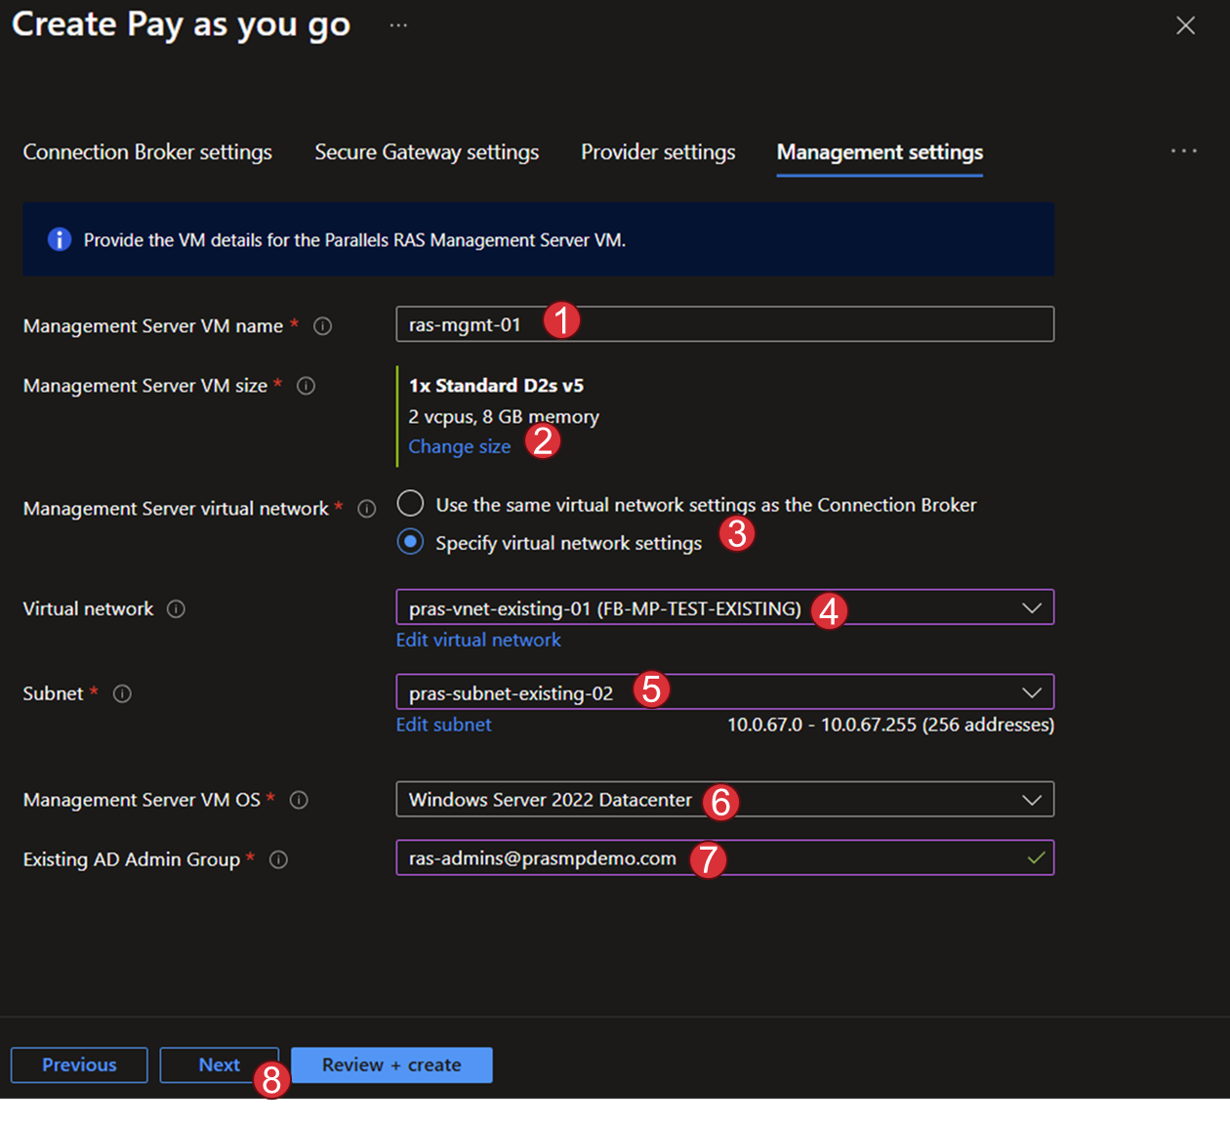Click info icon next to Management Server VM name
This screenshot has height=1125, width=1230.
tap(323, 326)
